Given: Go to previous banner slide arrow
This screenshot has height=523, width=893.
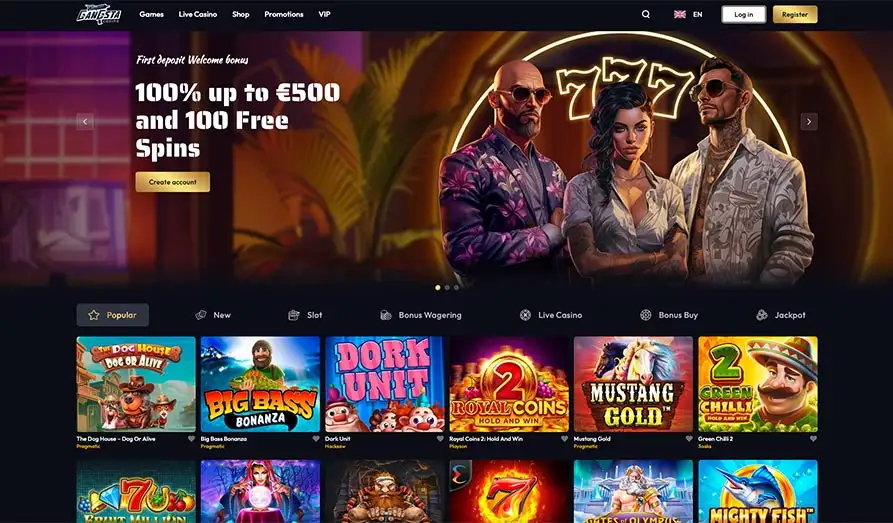Looking at the screenshot, I should pyautogui.click(x=85, y=121).
